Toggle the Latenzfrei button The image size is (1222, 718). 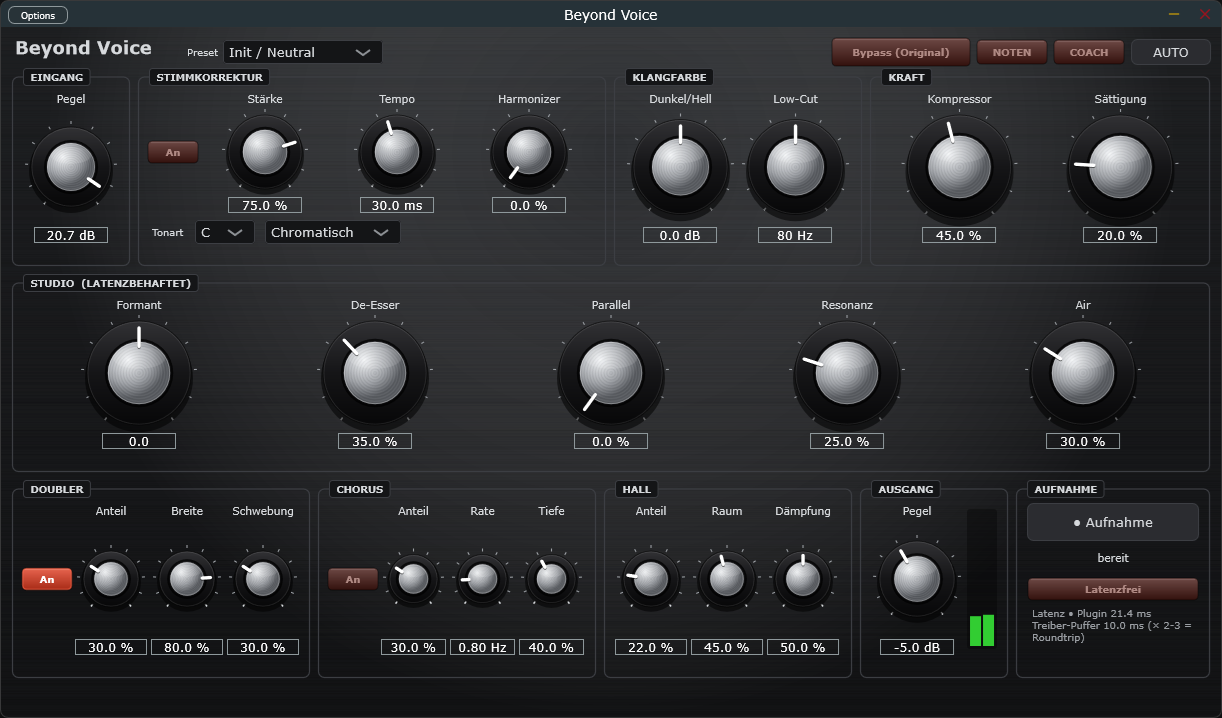[x=1113, y=589]
